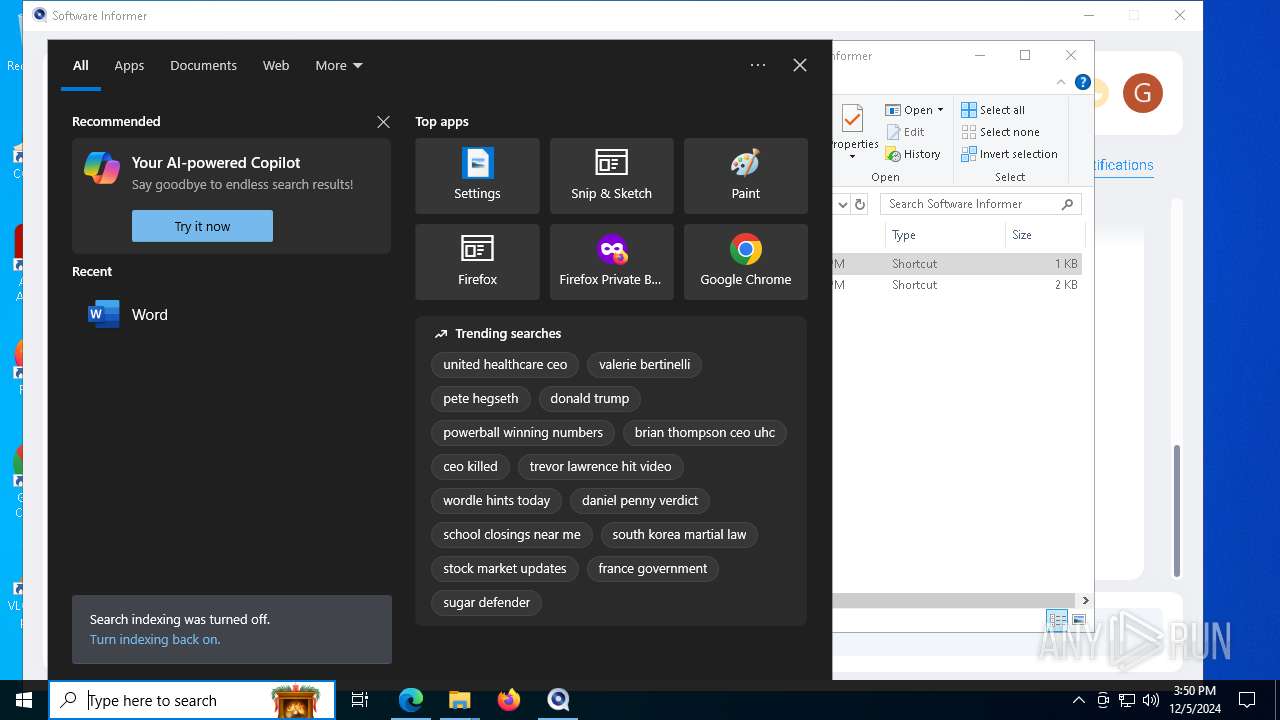The width and height of the screenshot is (1280, 720).
Task: Open the Software Informer taskbar icon
Action: click(x=558, y=700)
